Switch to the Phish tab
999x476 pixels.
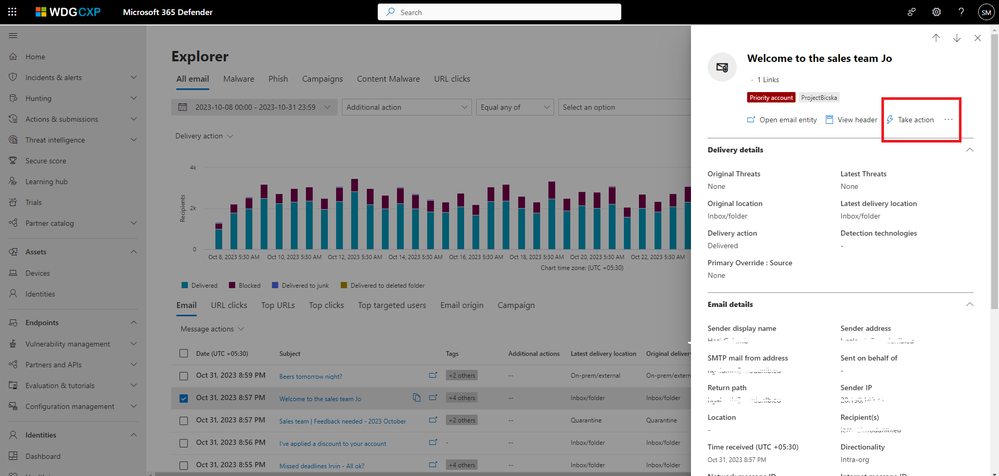click(x=278, y=79)
